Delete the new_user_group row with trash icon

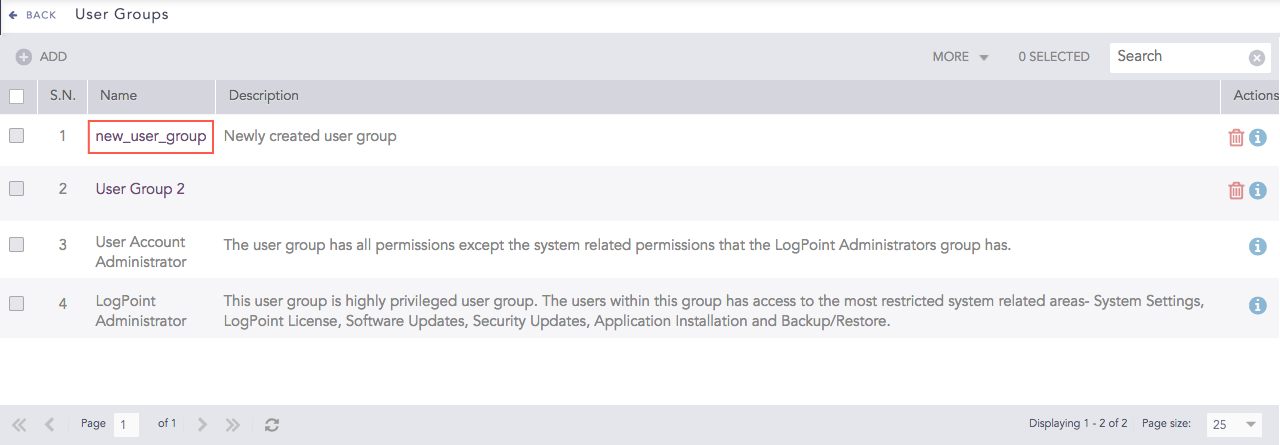click(x=1236, y=137)
